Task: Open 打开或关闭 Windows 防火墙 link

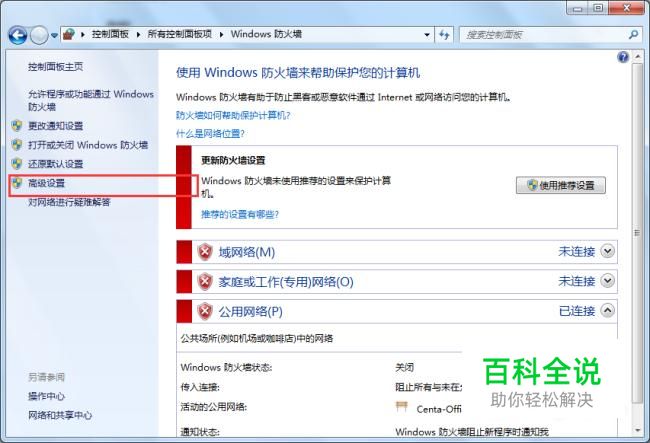Action: (x=88, y=145)
